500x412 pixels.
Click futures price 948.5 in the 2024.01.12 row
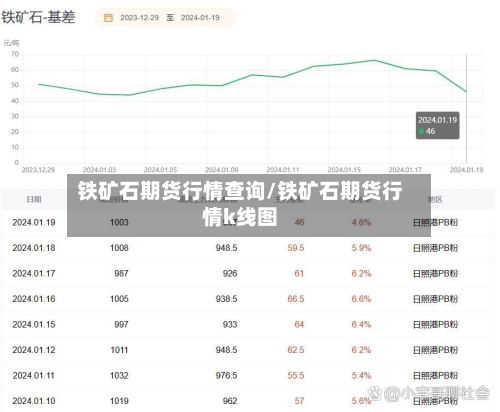[226, 350]
